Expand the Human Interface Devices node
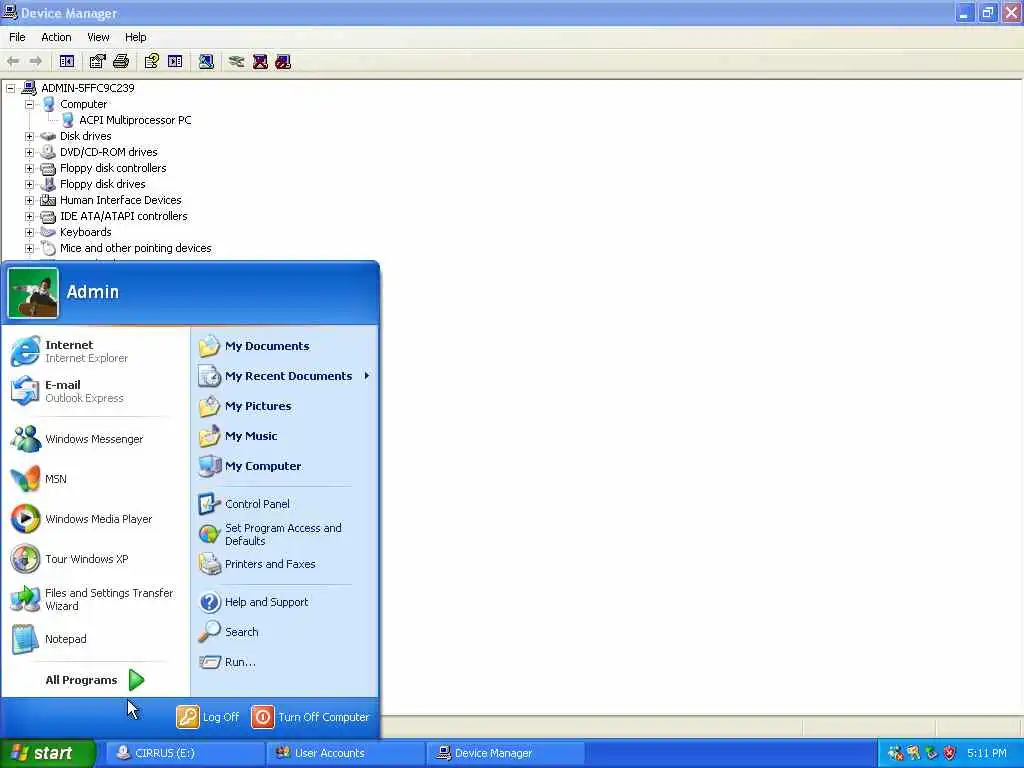This screenshot has height=768, width=1024. (x=29, y=200)
